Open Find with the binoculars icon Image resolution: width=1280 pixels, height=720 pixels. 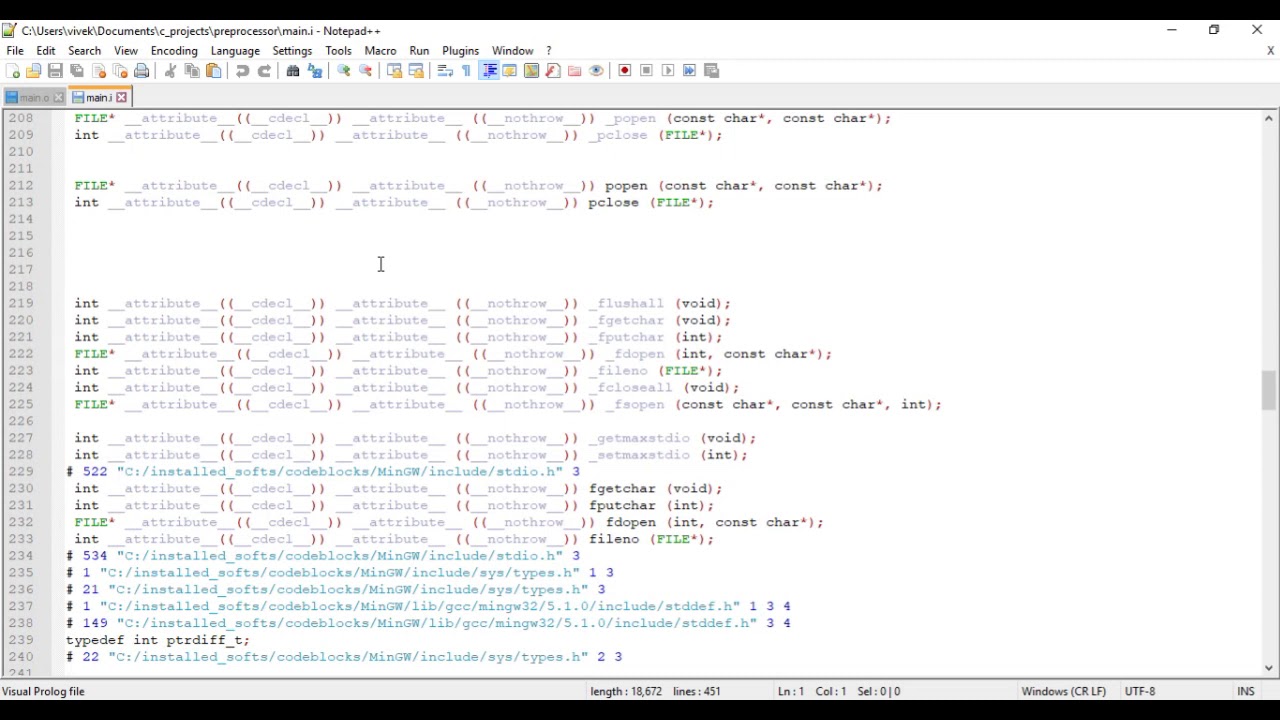coord(293,71)
